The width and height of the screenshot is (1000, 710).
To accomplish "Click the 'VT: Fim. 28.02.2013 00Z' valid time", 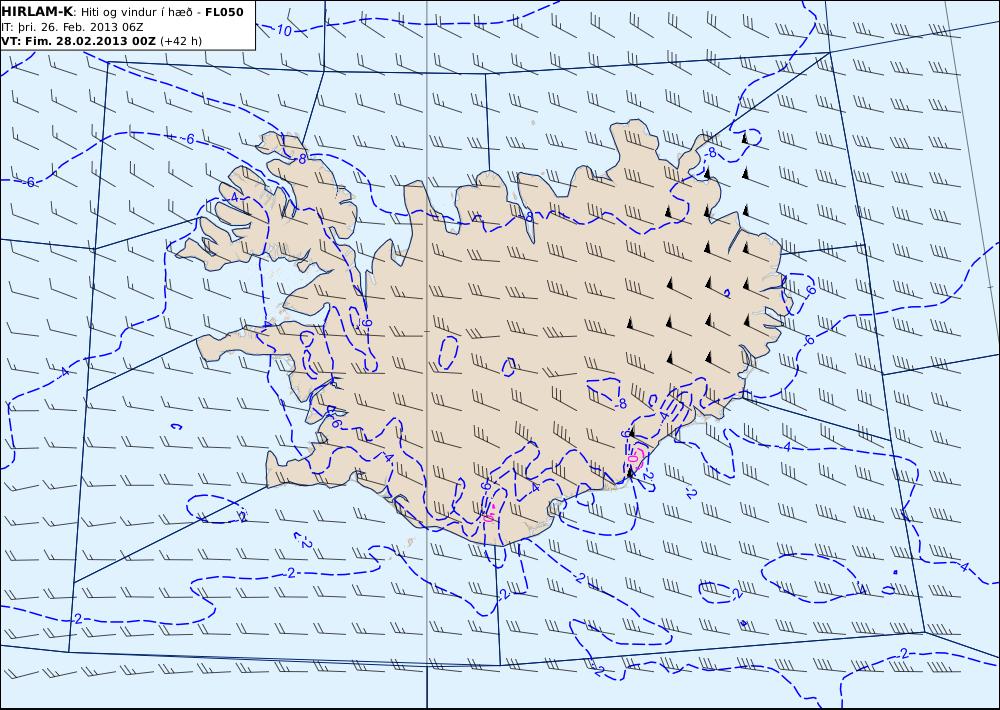I will (x=78, y=41).
